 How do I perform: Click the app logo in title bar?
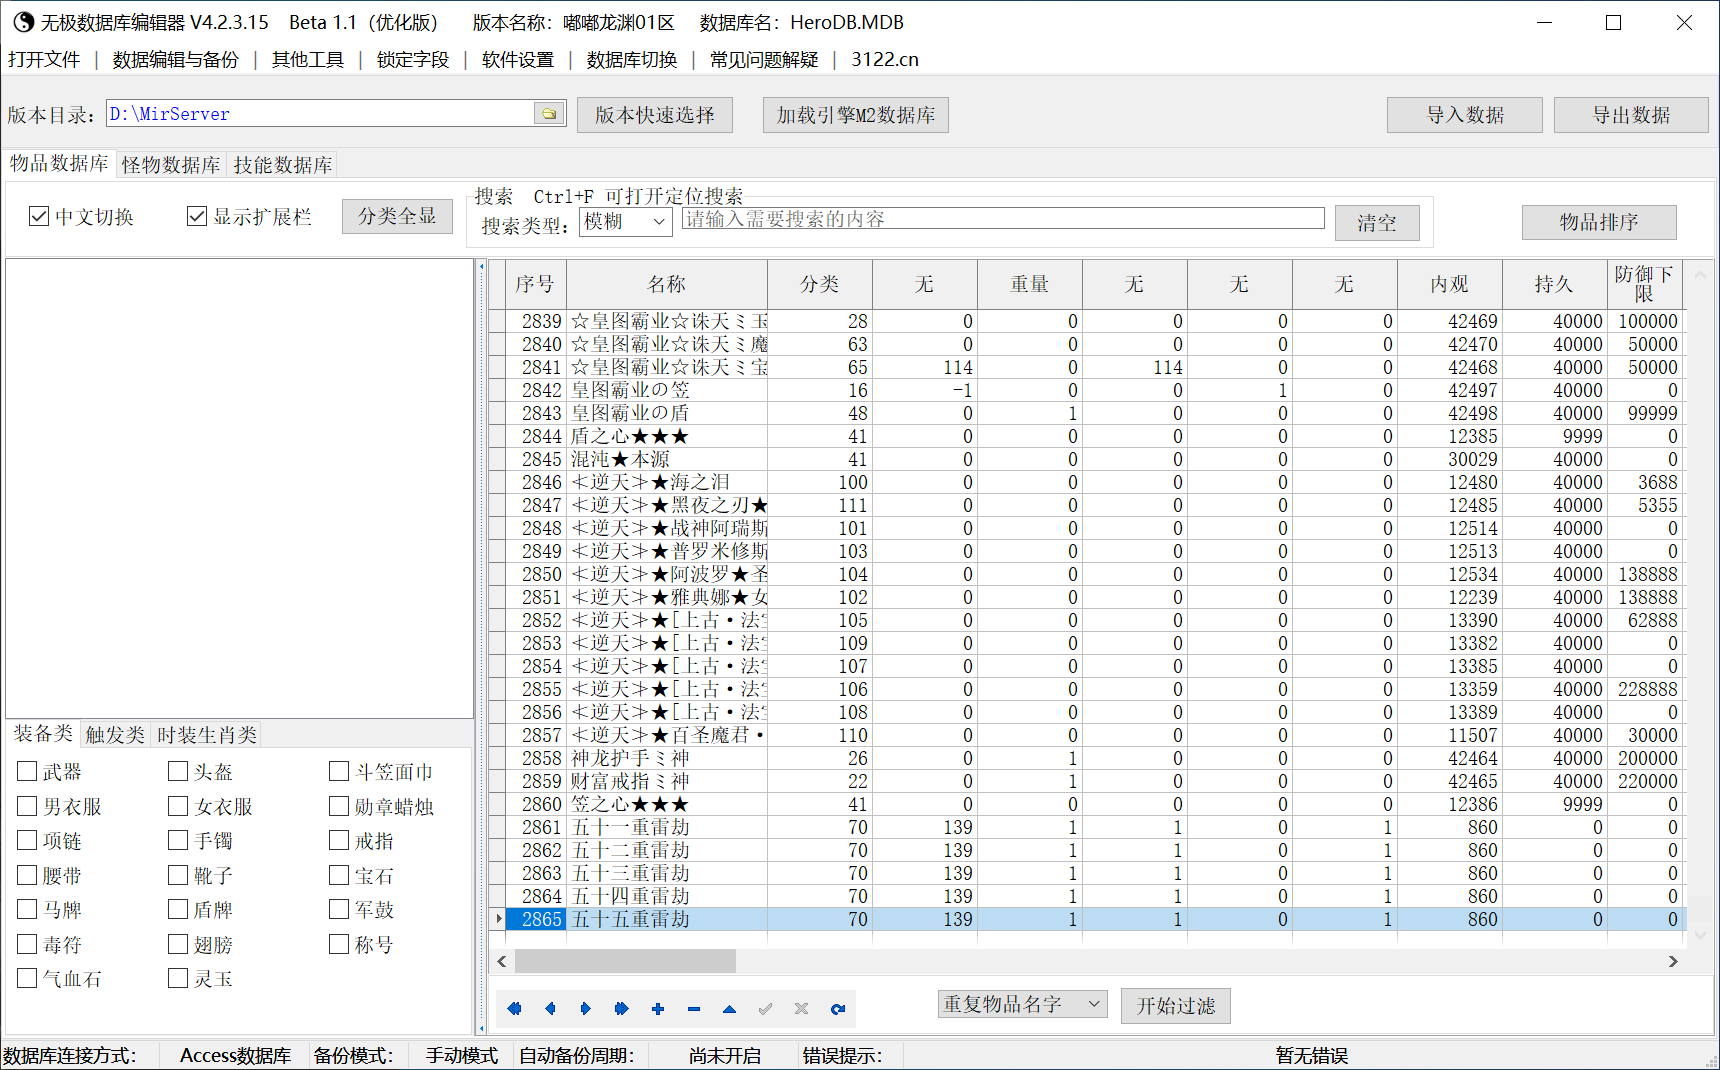[x=23, y=22]
